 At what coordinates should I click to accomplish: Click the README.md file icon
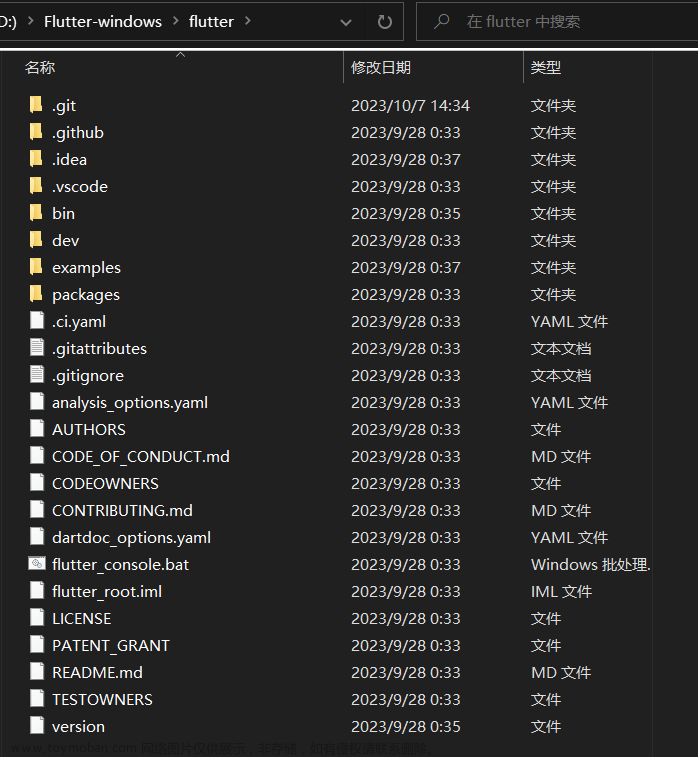(37, 672)
